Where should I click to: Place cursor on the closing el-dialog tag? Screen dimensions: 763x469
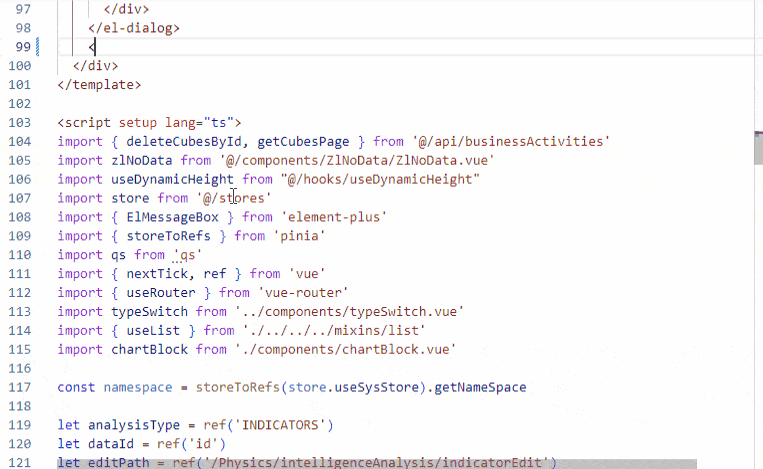[x=134, y=28]
